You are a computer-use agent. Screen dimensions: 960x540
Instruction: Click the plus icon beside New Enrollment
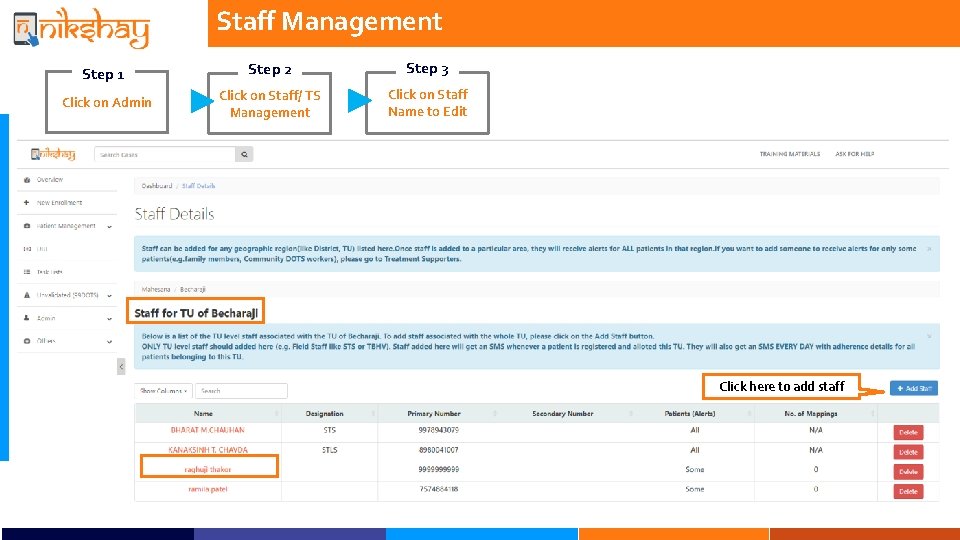pyautogui.click(x=26, y=203)
